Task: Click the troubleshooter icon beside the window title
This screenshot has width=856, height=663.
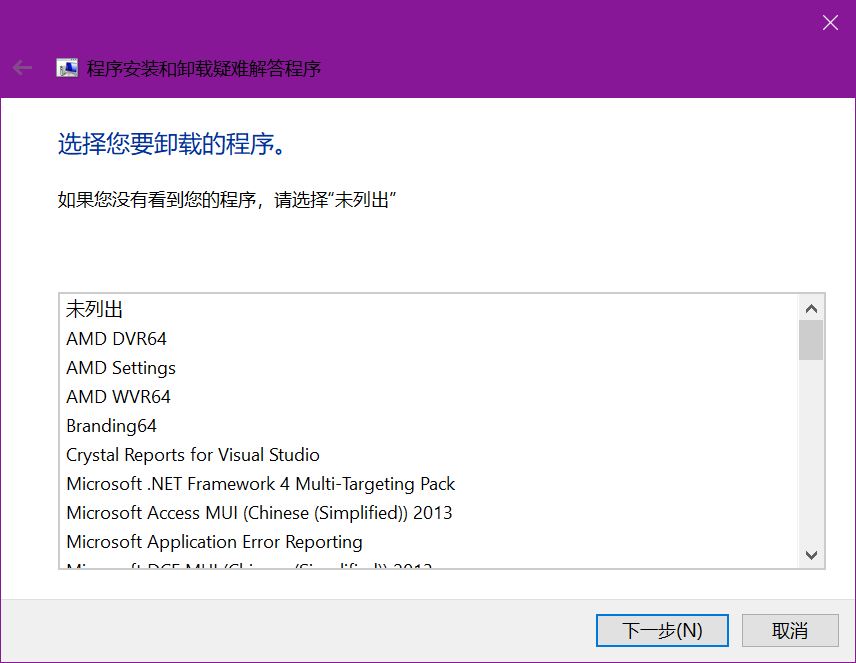Action: tap(67, 68)
